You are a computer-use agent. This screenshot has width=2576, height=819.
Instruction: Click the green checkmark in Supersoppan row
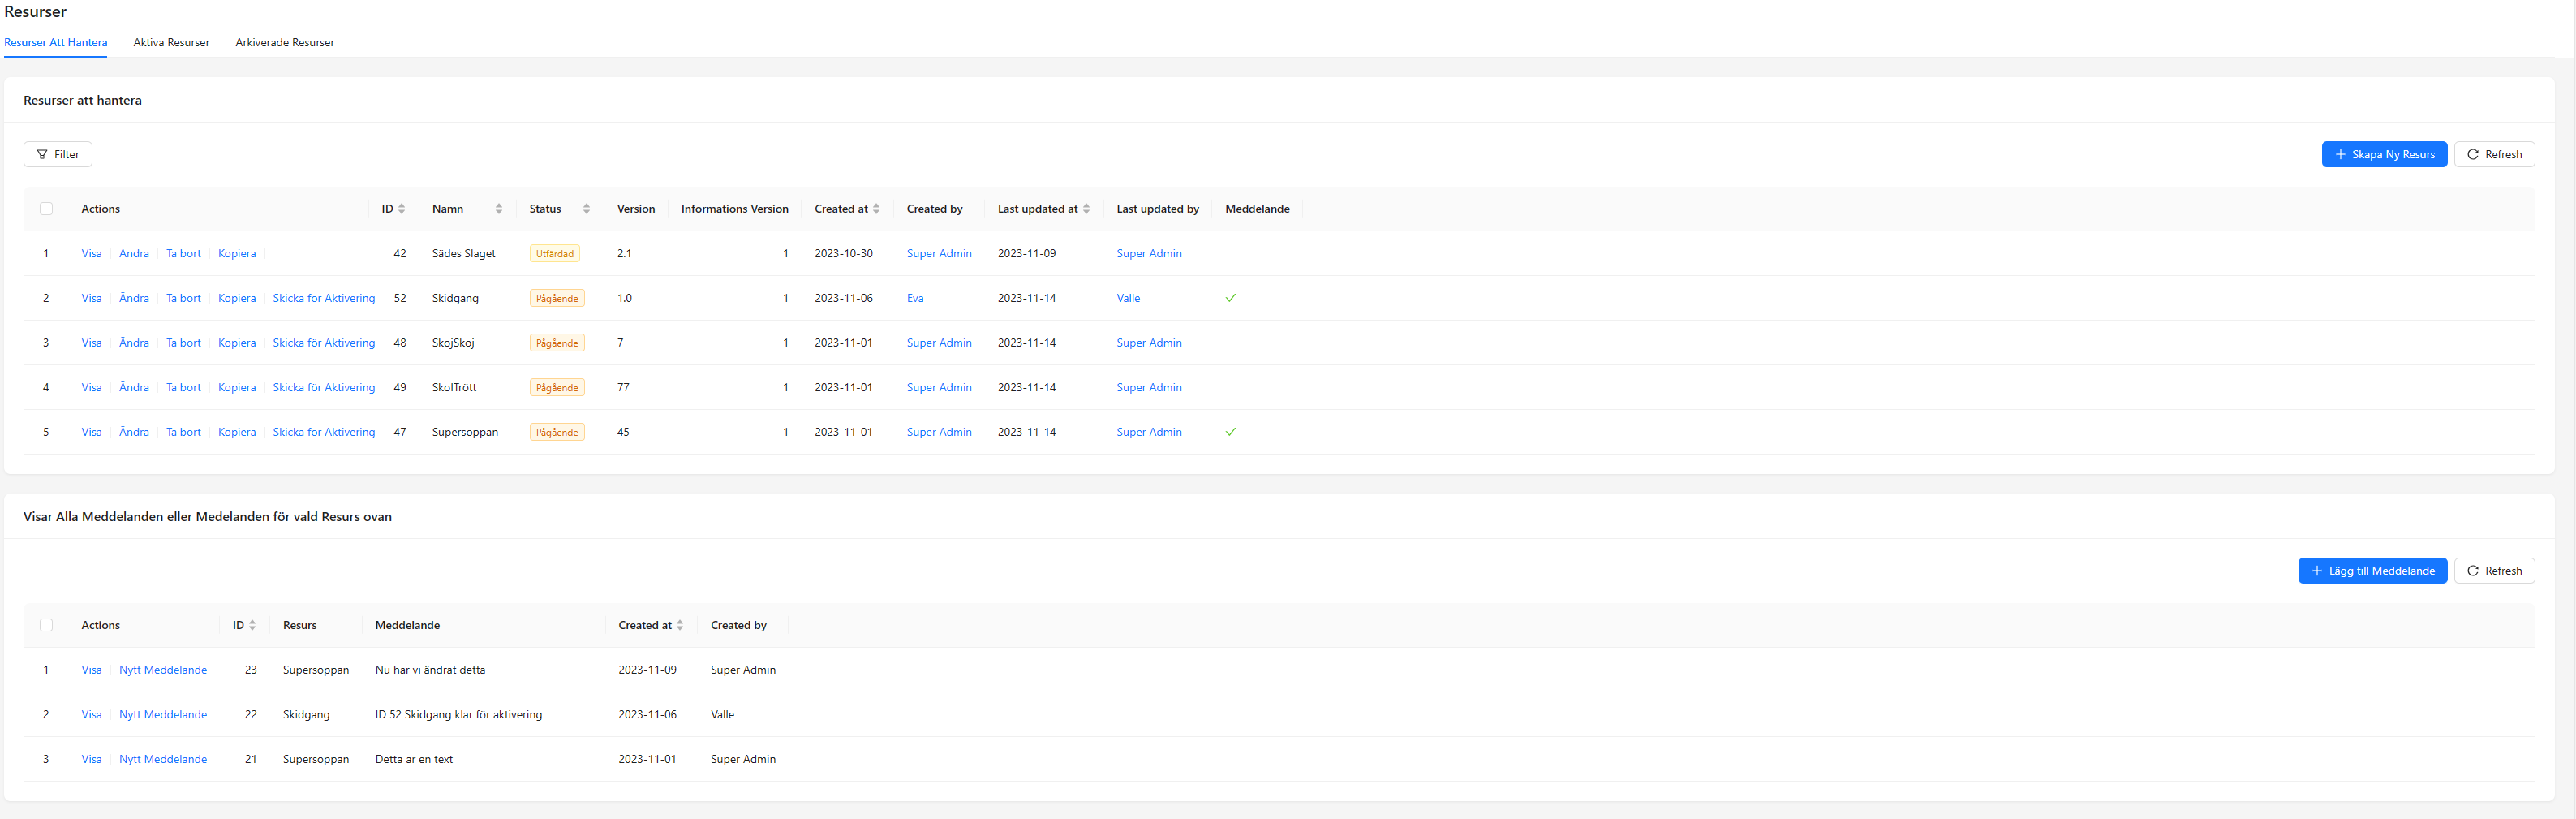click(1231, 432)
